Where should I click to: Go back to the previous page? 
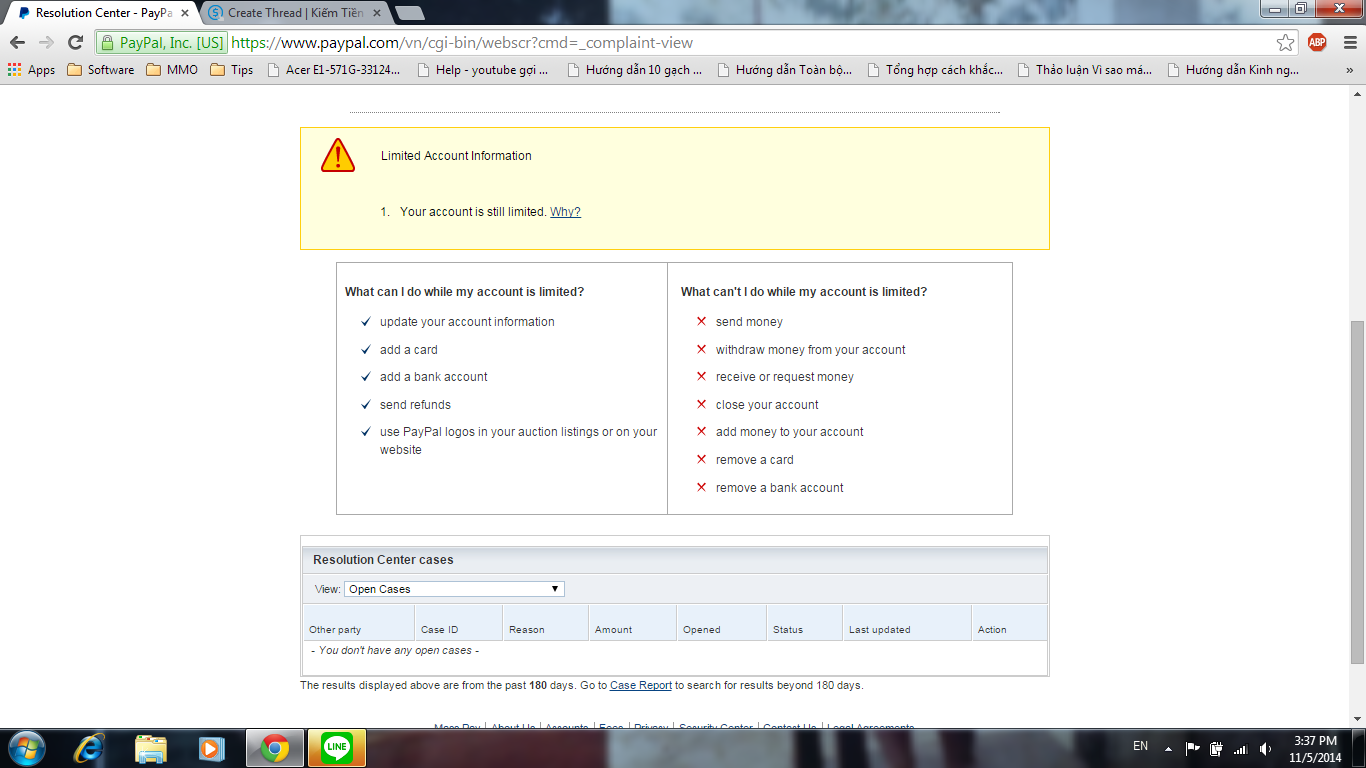[x=17, y=42]
